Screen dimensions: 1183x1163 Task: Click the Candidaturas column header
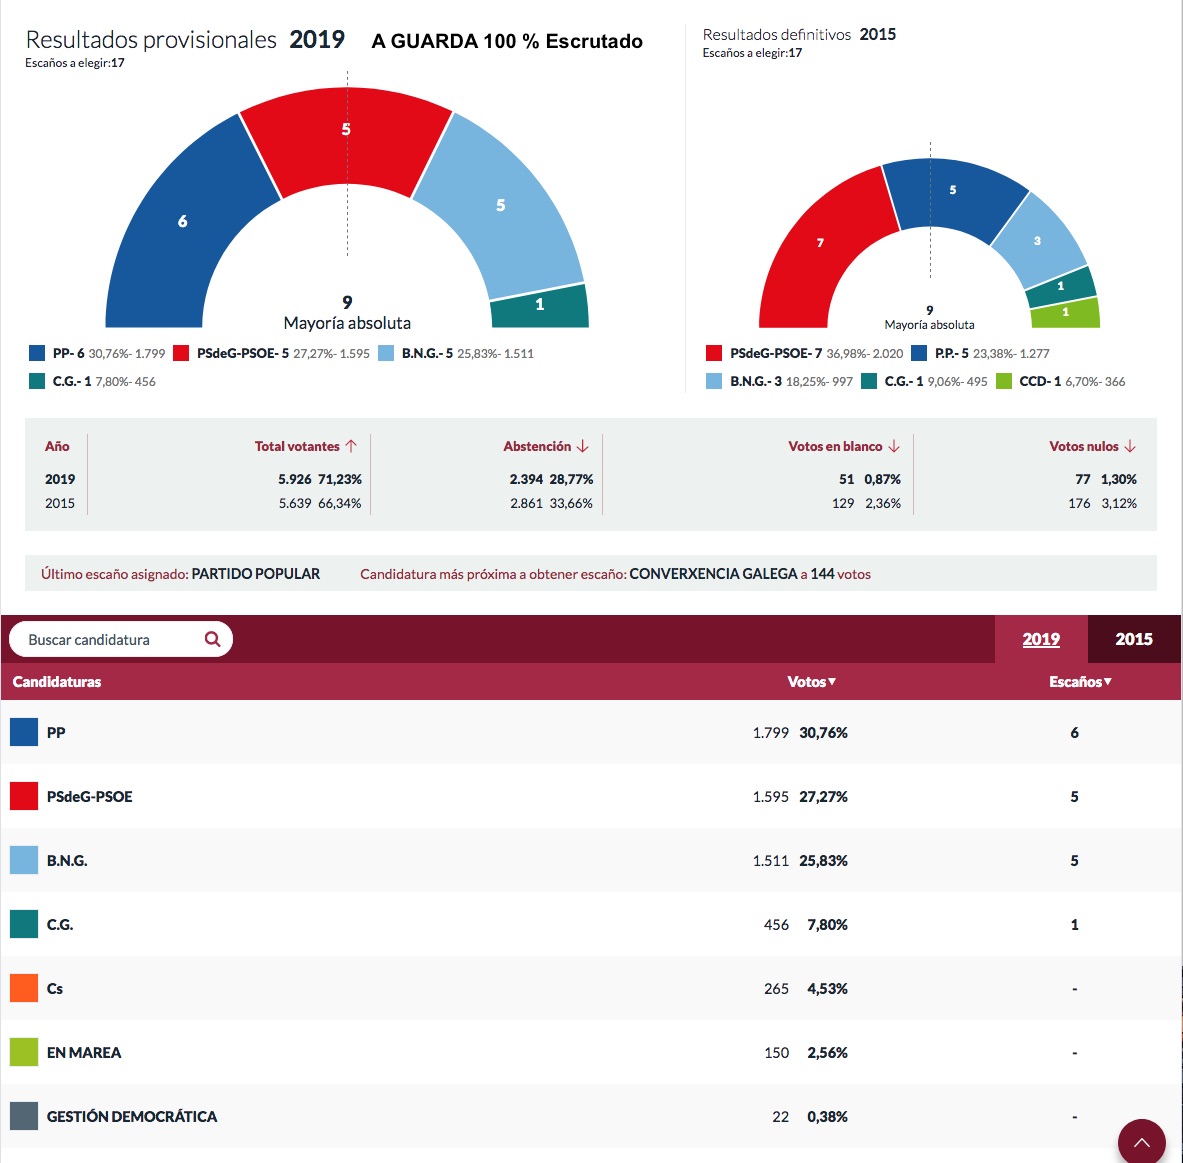click(57, 682)
